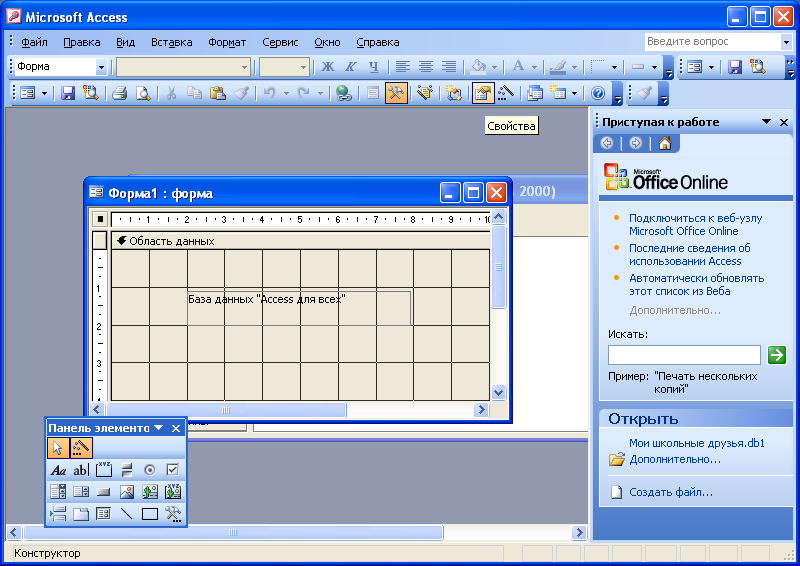Open the Сервис menu
800x566 pixels.
(x=280, y=42)
